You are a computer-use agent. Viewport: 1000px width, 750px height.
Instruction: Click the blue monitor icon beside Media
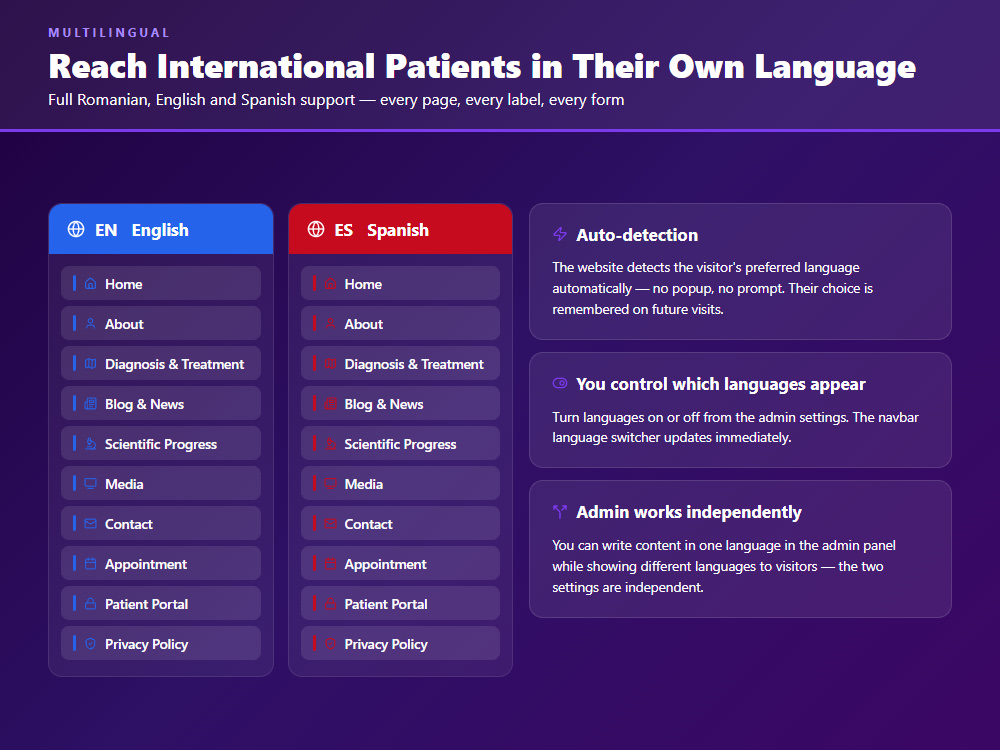click(91, 483)
